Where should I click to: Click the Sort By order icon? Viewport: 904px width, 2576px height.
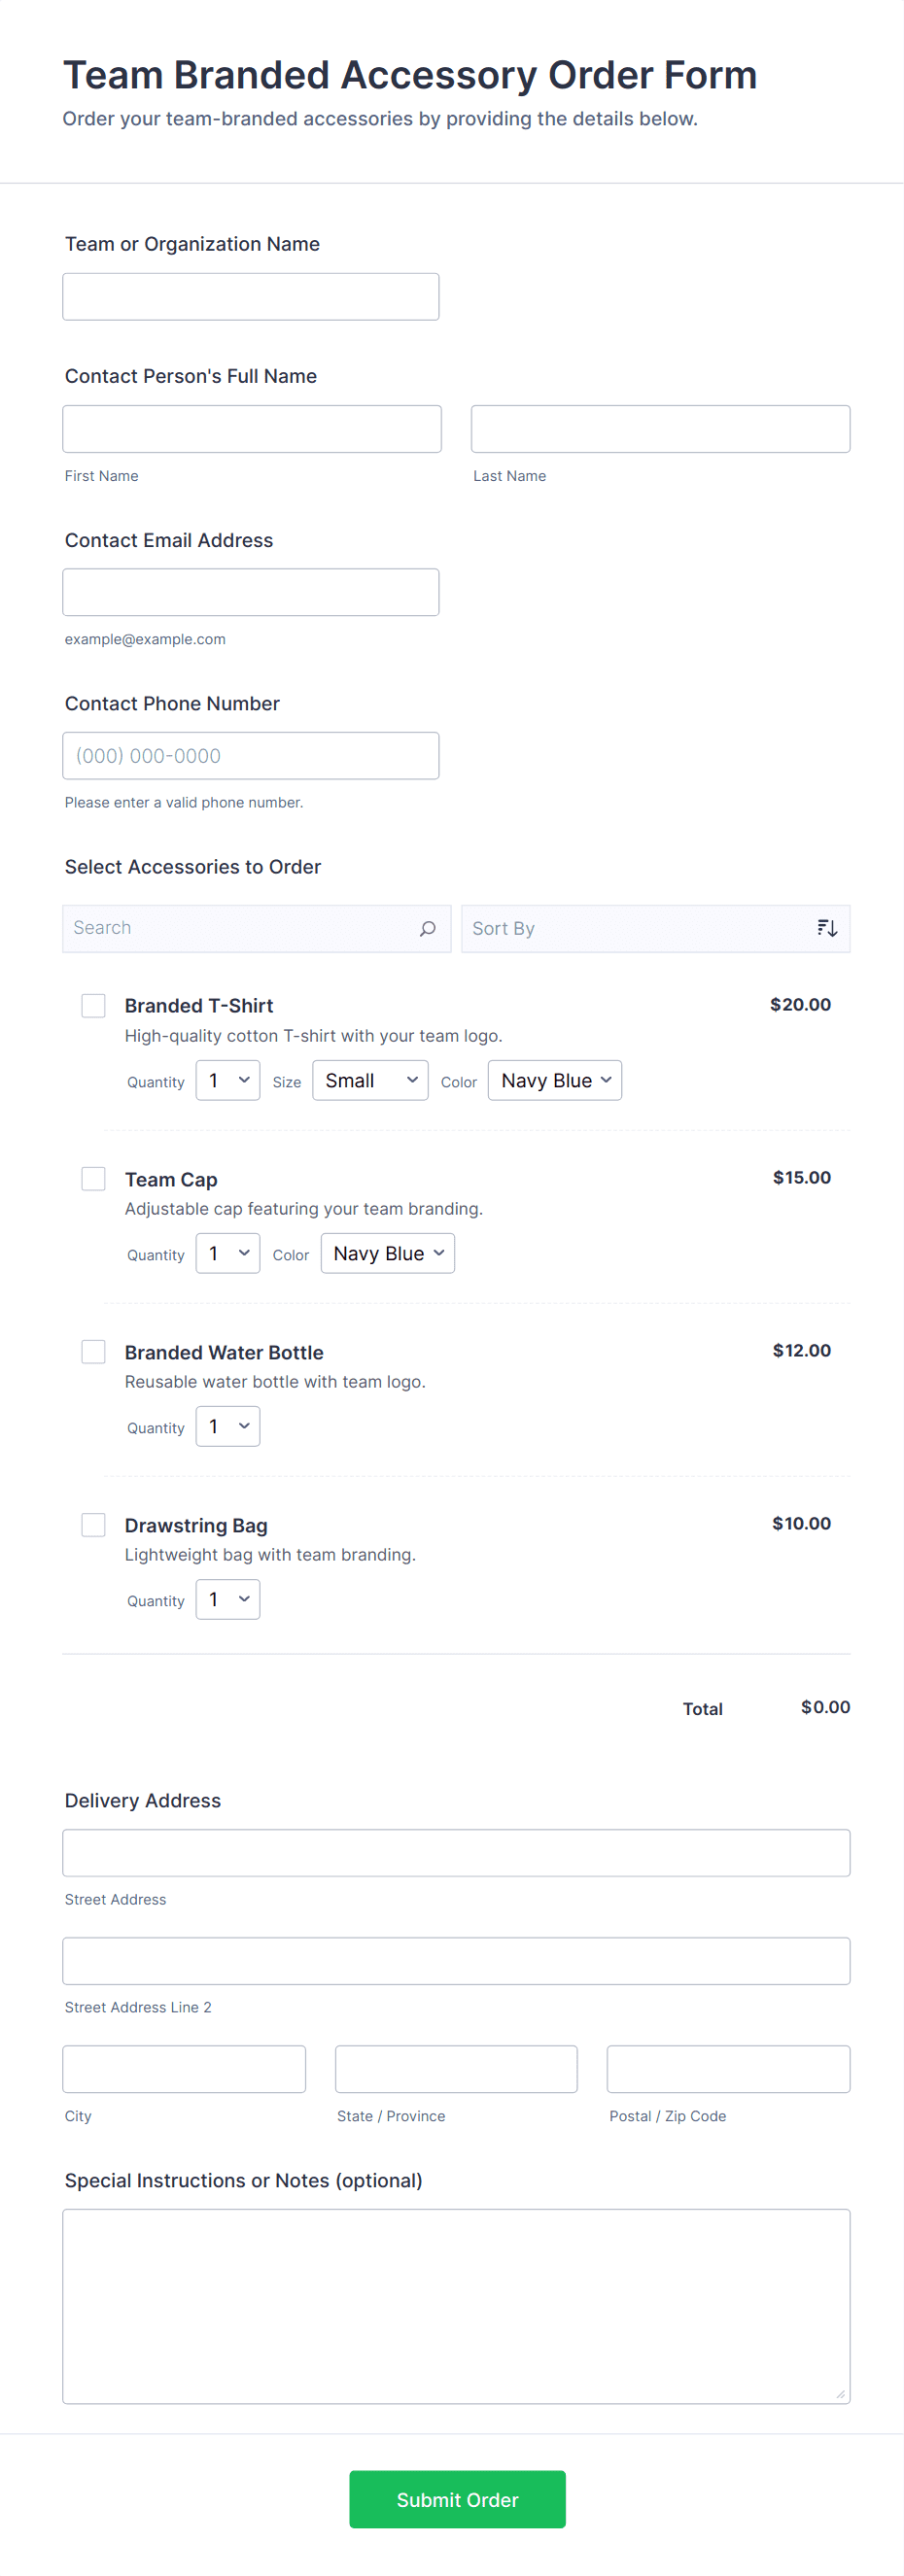(x=827, y=929)
